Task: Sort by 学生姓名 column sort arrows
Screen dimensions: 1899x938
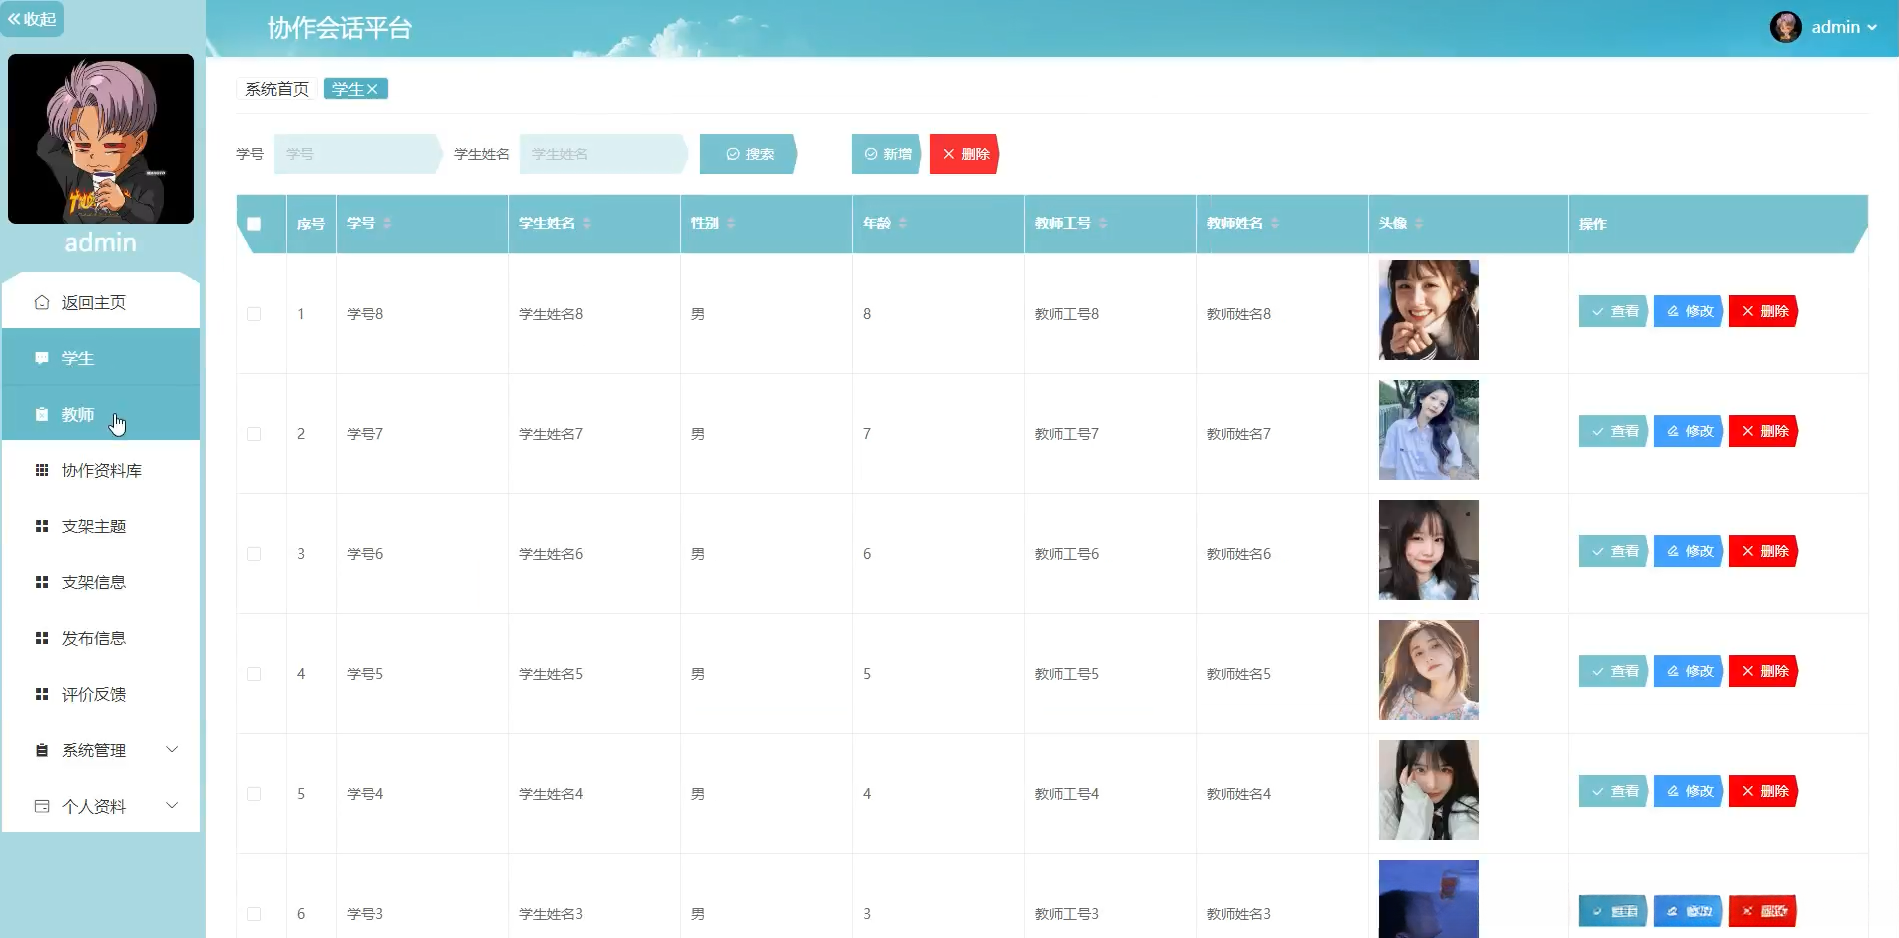Action: click(x=587, y=223)
